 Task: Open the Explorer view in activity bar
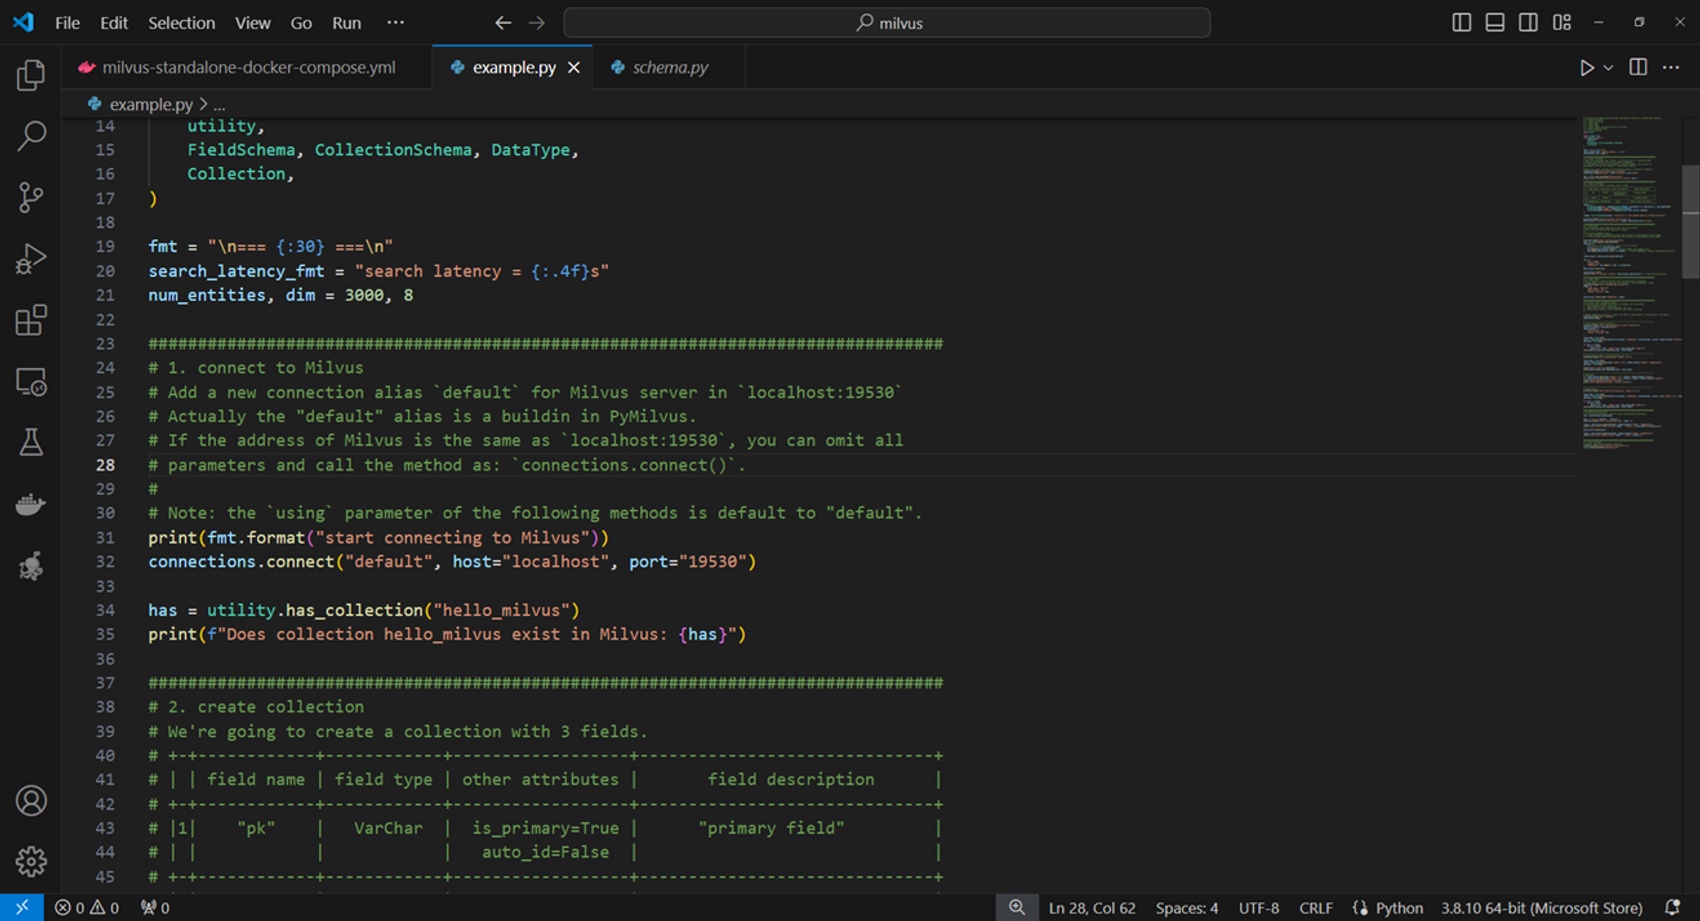click(x=31, y=75)
